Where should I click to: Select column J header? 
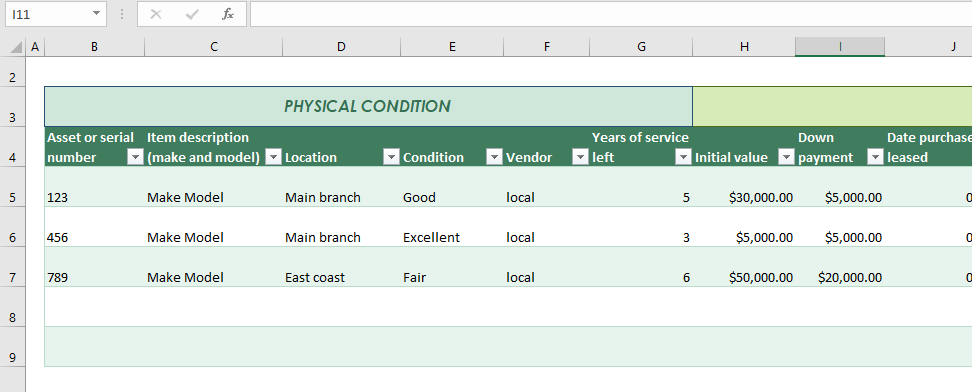point(928,47)
